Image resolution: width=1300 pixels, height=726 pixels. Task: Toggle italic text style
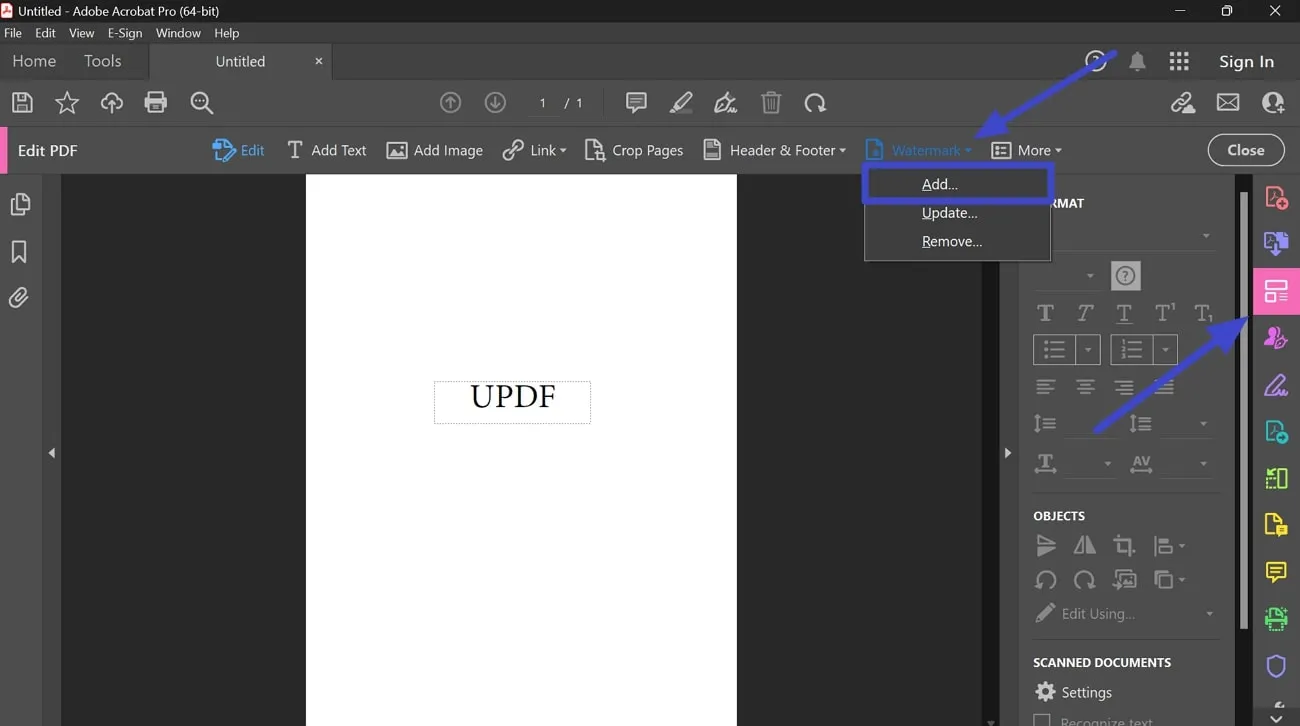(x=1085, y=313)
